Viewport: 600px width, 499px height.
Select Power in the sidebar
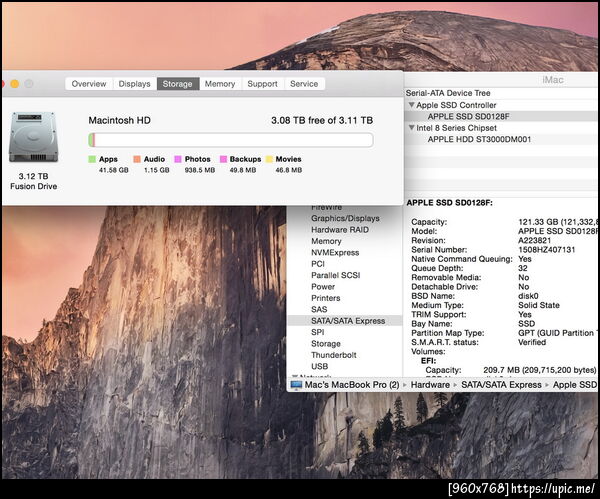click(x=323, y=287)
